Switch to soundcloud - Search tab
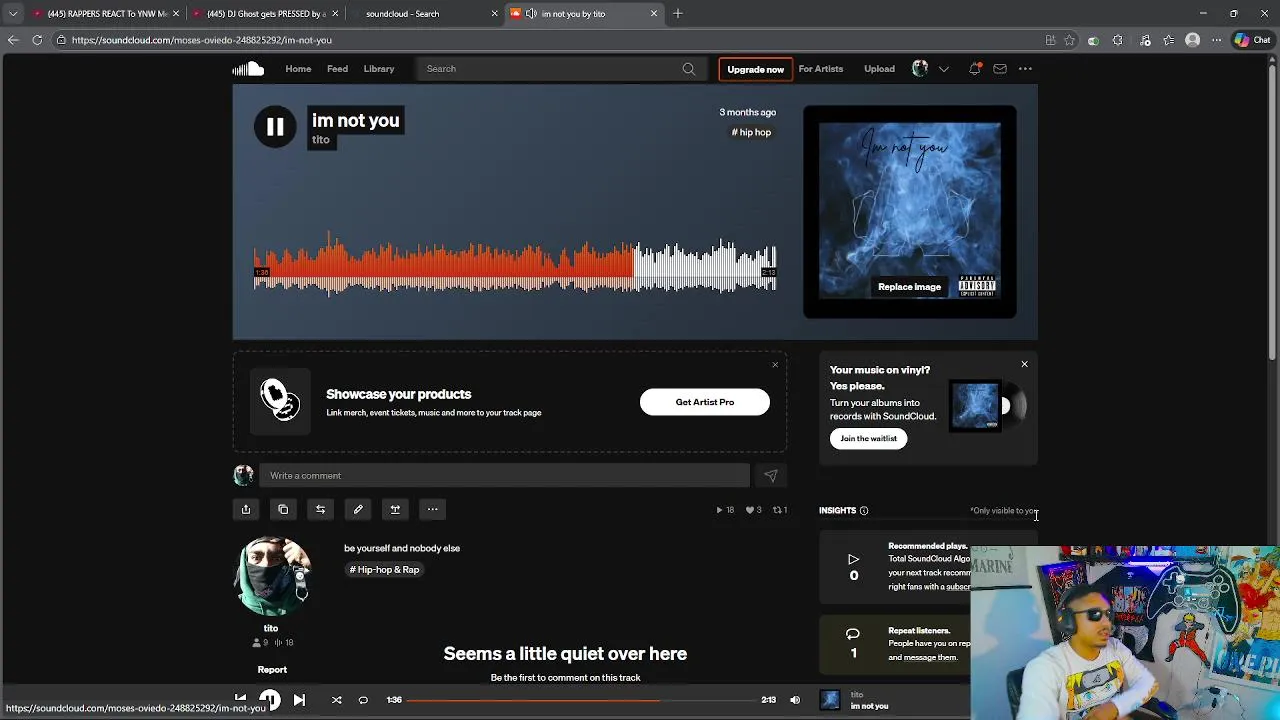 (424, 14)
